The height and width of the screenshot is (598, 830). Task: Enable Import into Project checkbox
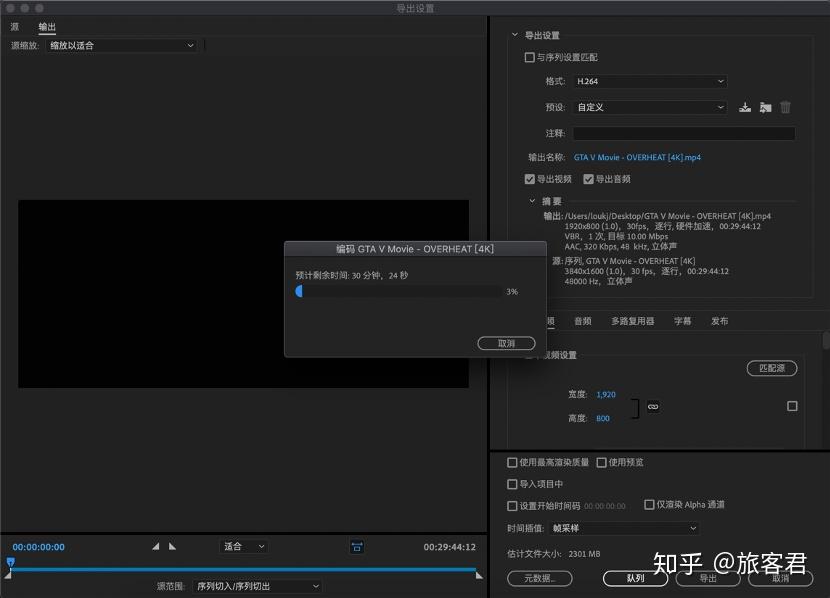tap(512, 484)
